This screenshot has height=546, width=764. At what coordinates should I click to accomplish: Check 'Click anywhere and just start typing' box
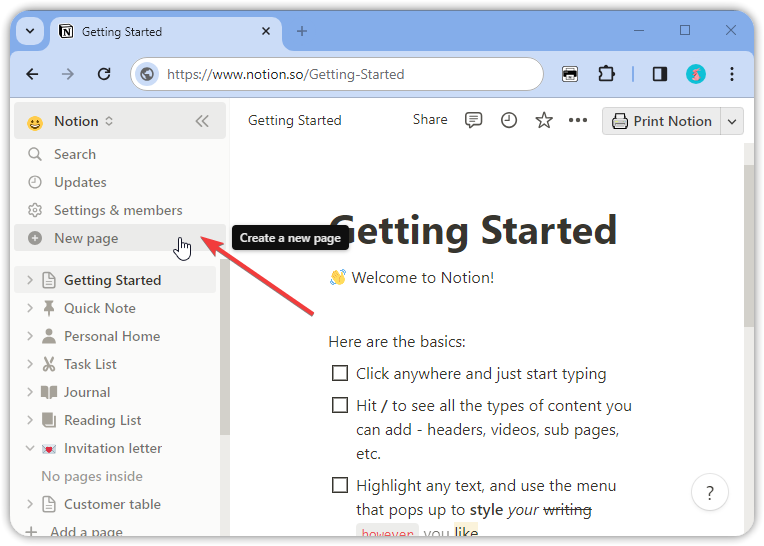pos(340,374)
